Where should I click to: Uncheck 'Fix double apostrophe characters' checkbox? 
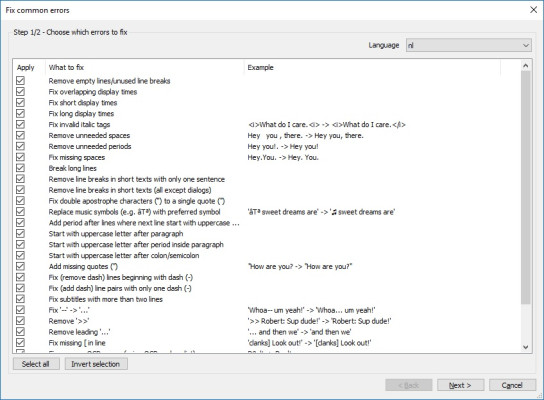(20, 201)
